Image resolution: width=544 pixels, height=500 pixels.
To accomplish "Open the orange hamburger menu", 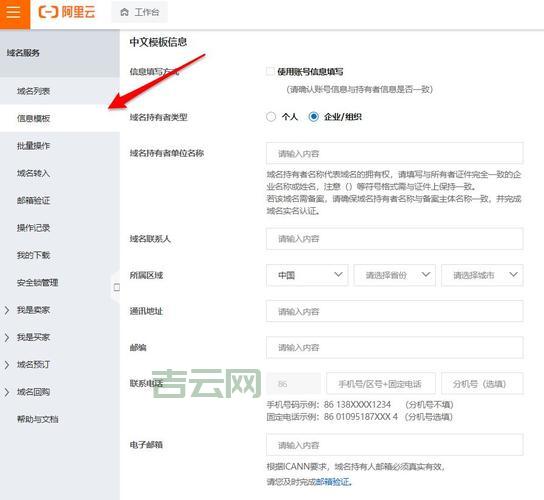I will click(15, 14).
